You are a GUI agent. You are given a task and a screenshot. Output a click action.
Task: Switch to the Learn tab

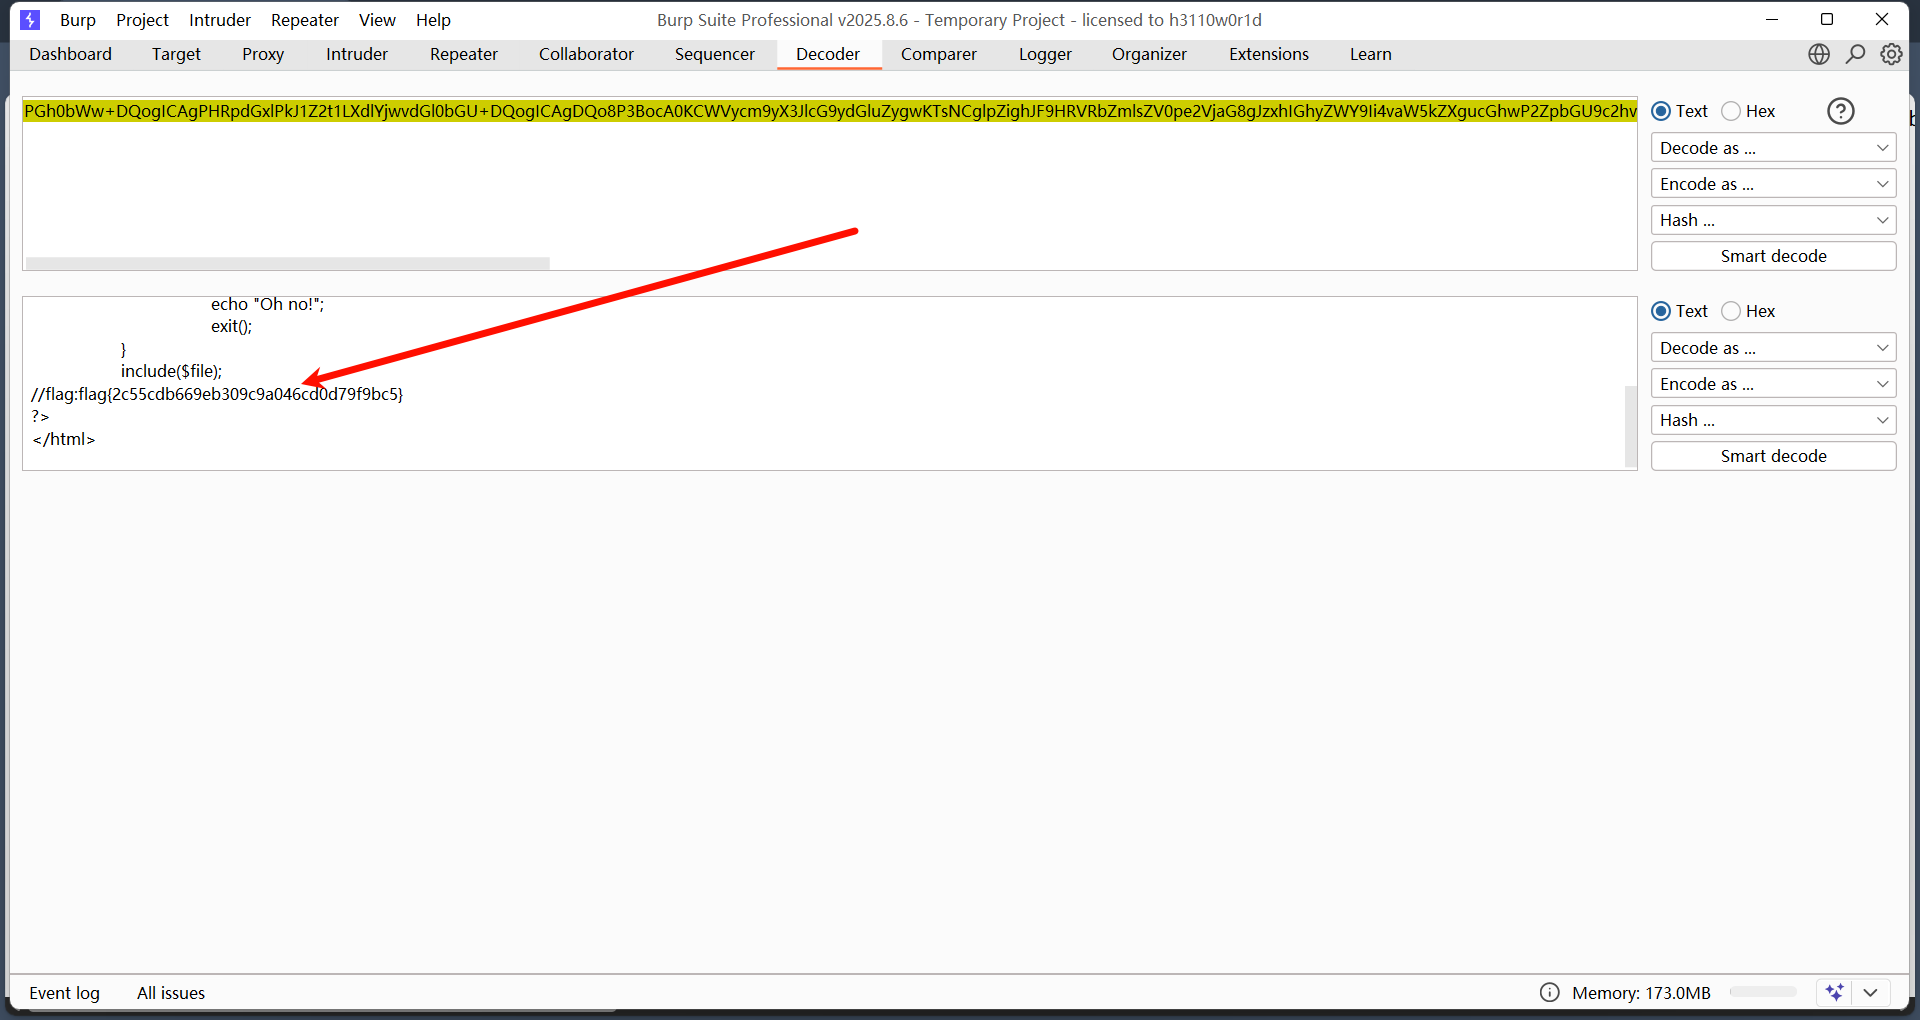coord(1371,54)
